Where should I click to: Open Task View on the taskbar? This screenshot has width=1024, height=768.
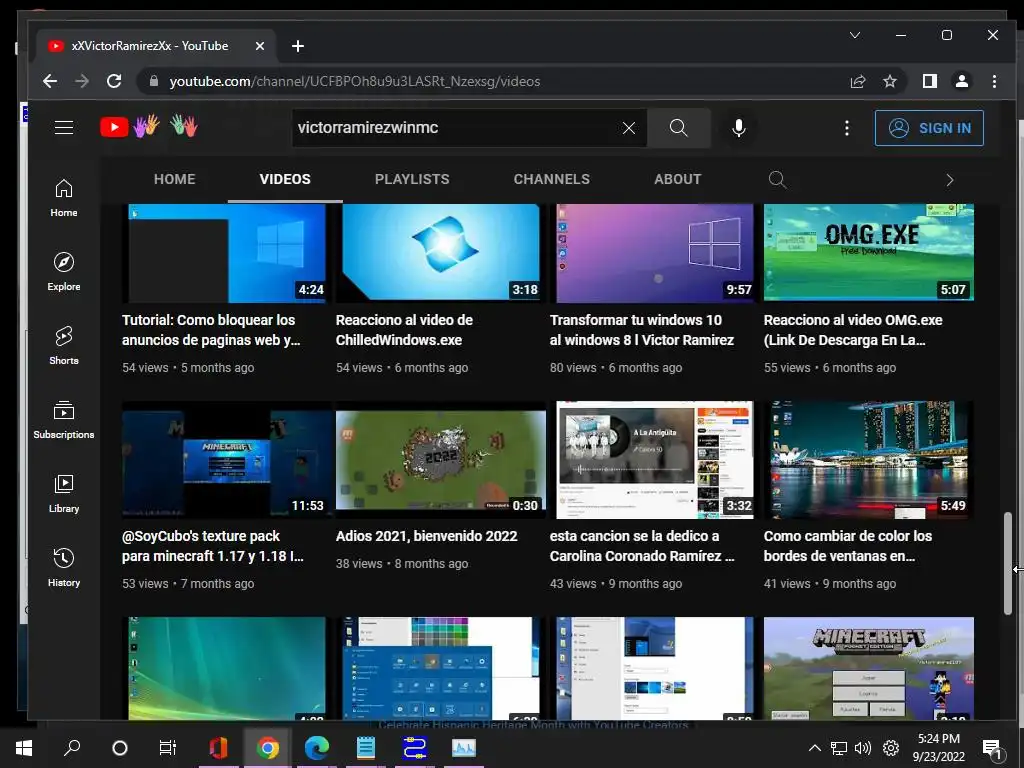click(168, 748)
